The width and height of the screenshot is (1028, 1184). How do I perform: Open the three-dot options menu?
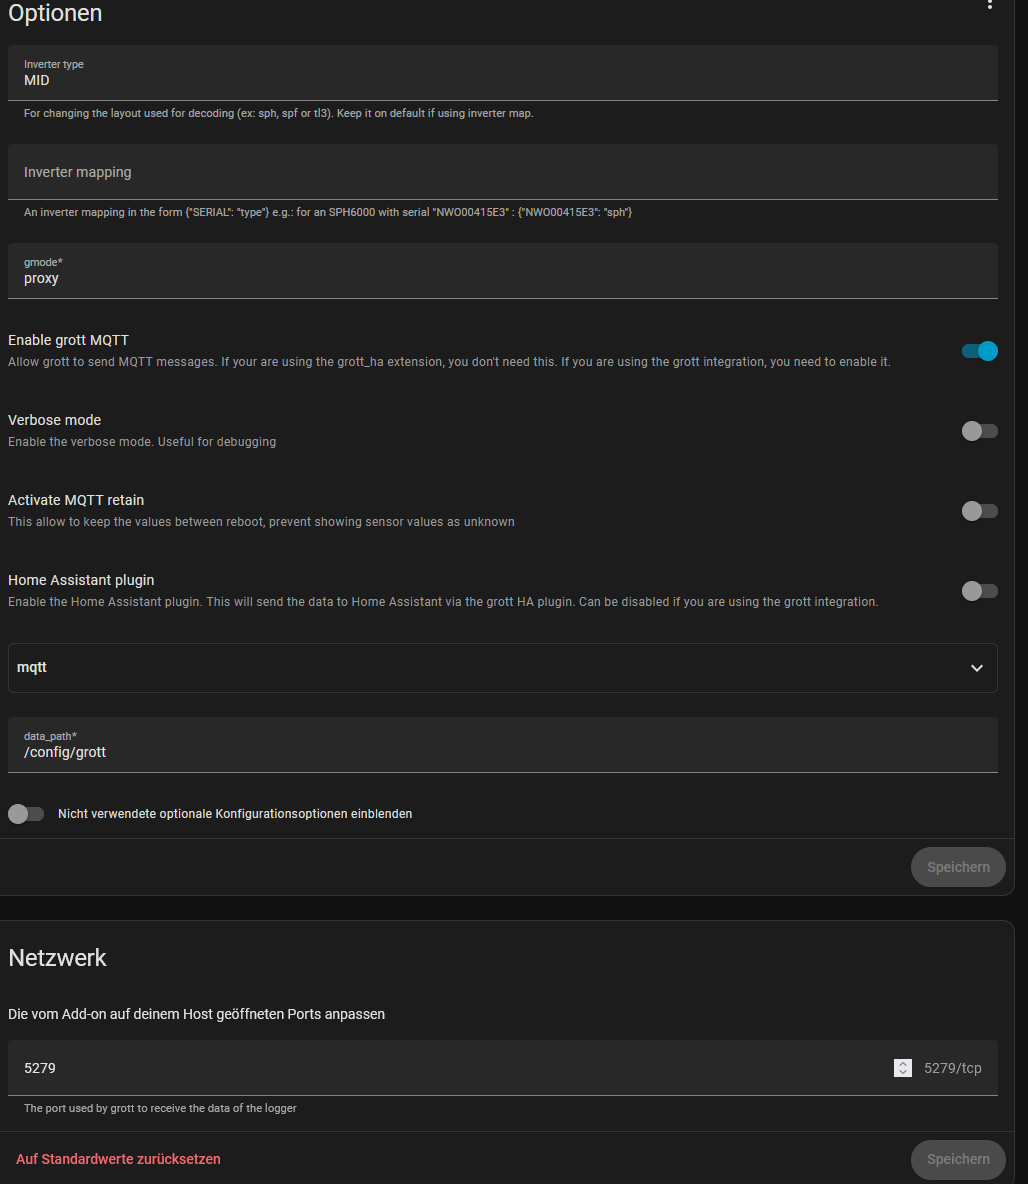pos(990,5)
